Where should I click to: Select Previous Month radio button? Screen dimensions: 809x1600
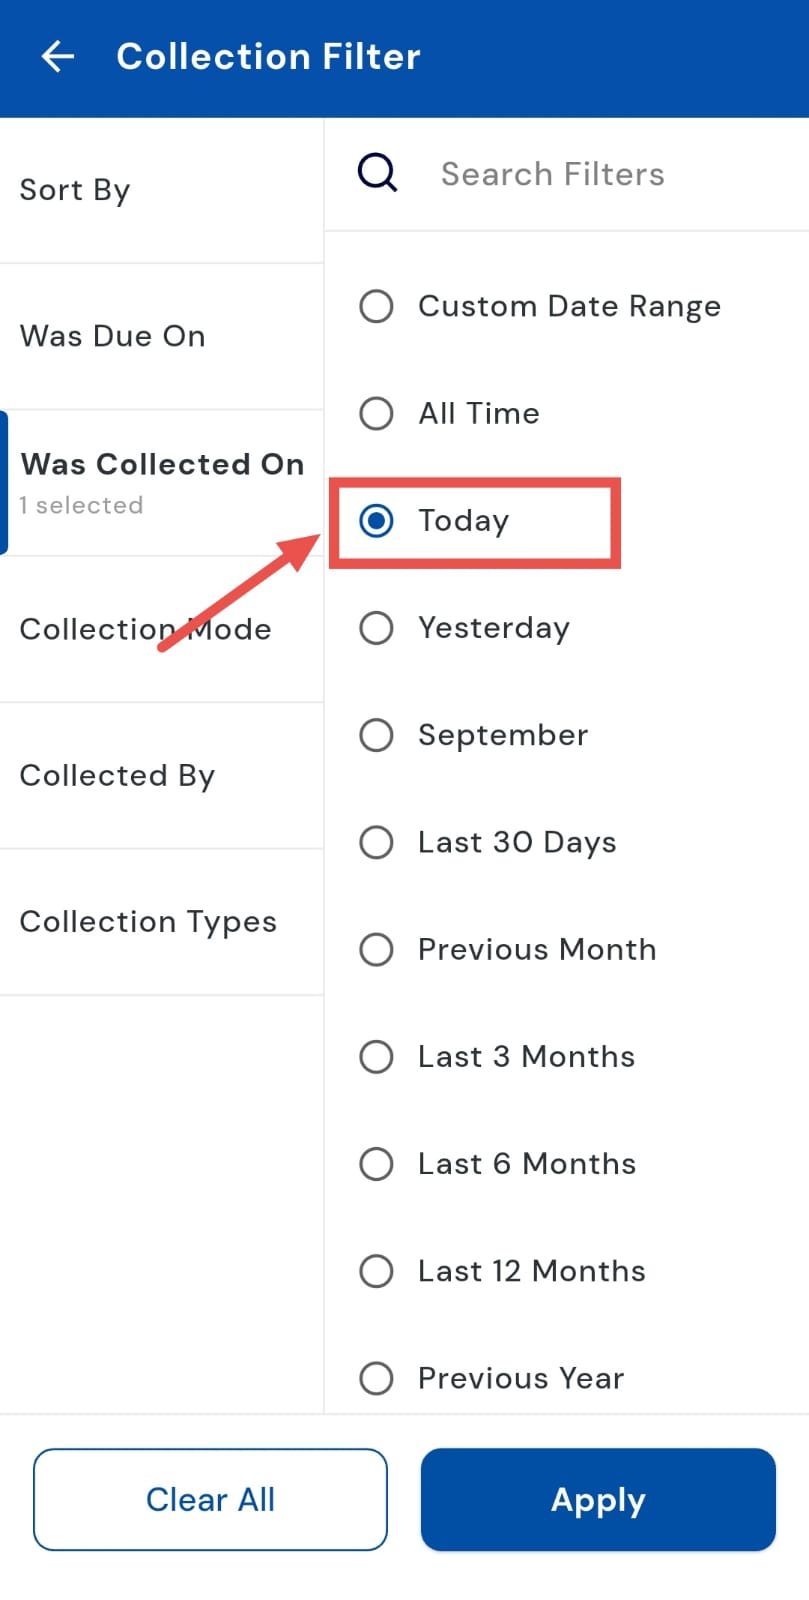376,949
